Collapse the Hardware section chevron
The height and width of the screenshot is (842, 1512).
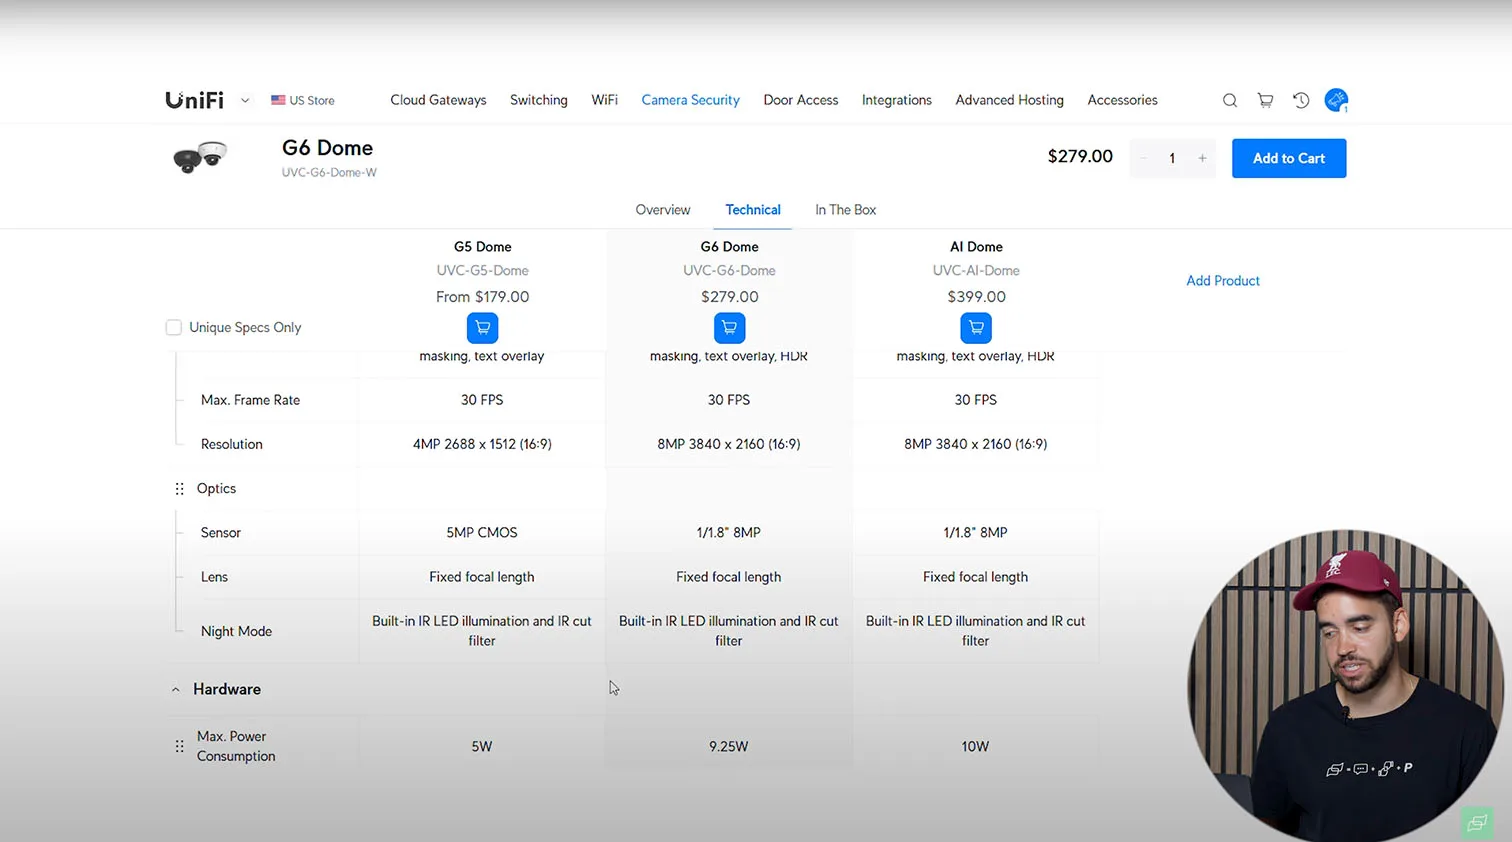(x=176, y=690)
